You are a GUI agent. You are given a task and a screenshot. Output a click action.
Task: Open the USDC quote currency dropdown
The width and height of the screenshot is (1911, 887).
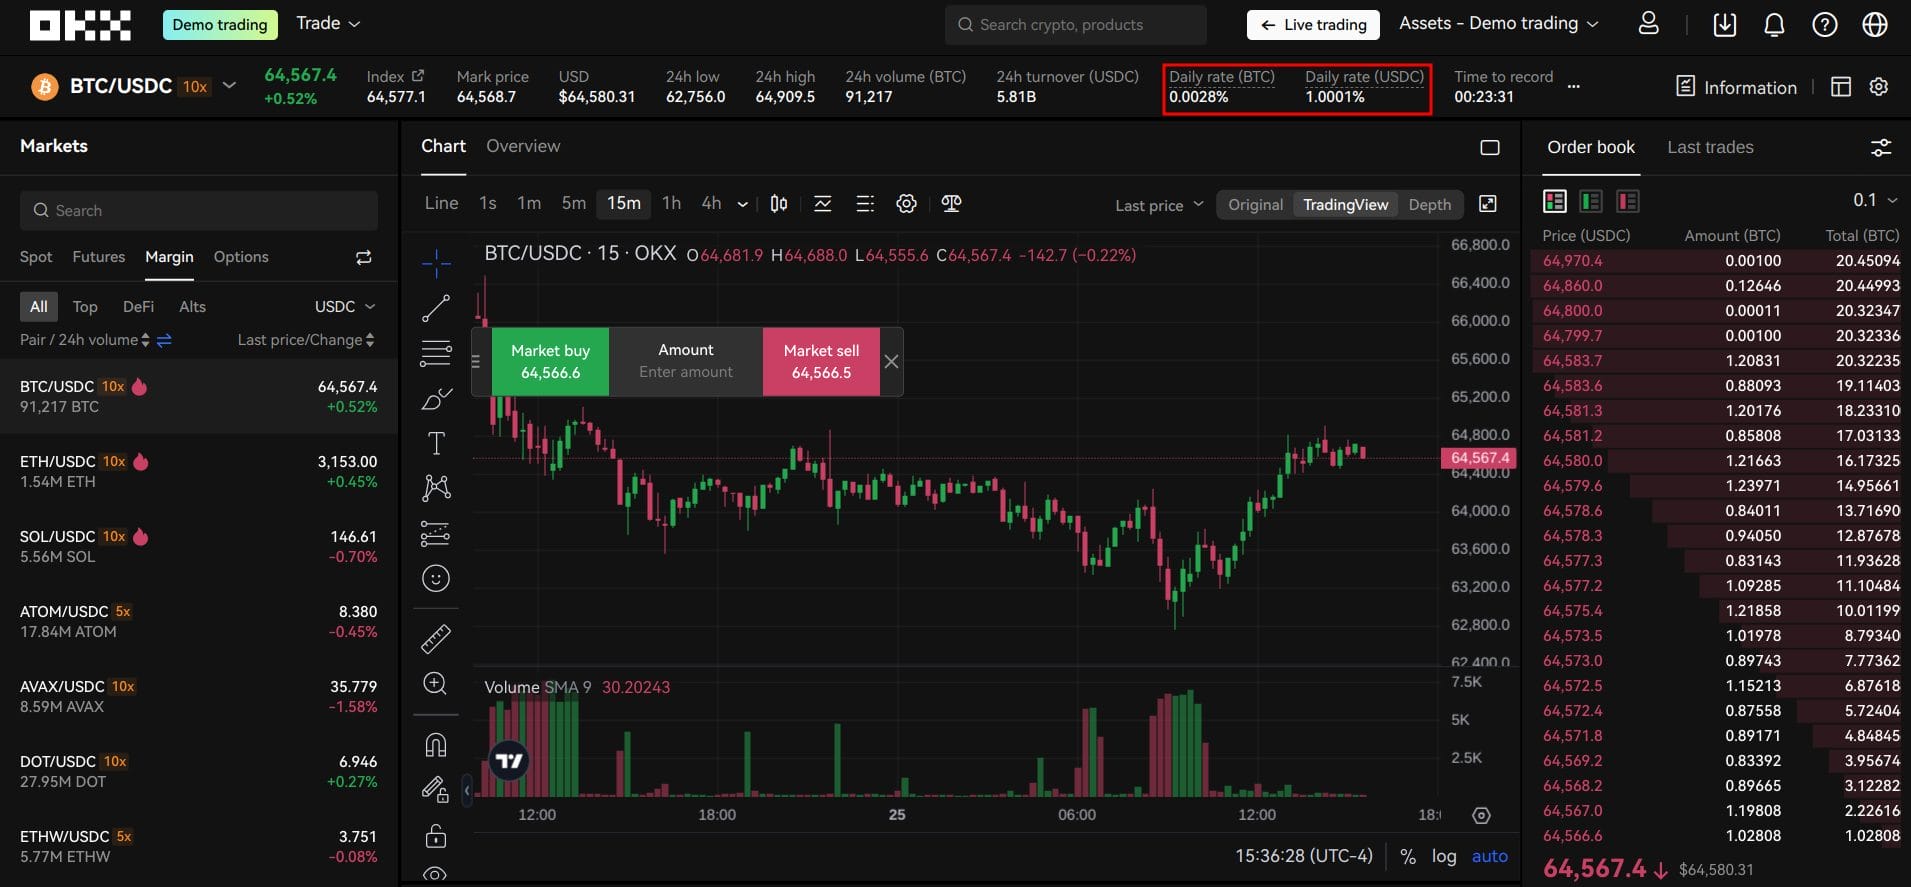tap(345, 307)
